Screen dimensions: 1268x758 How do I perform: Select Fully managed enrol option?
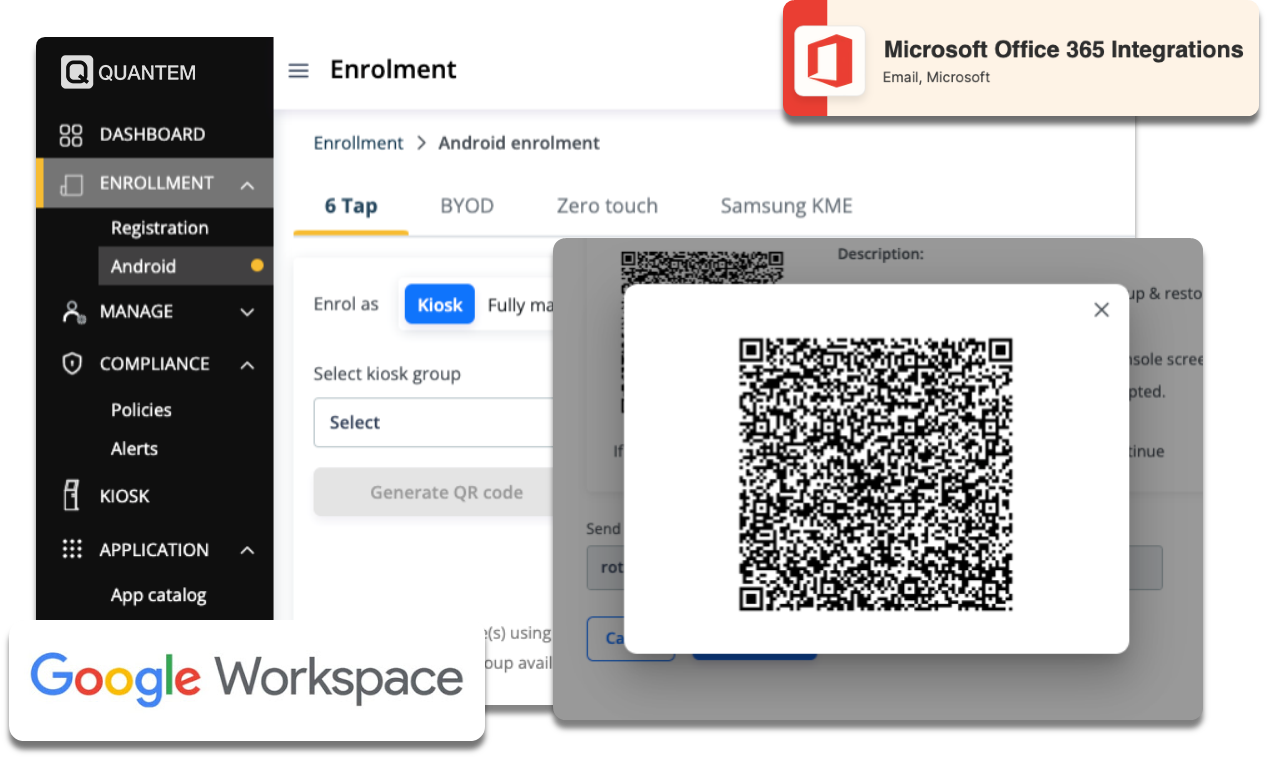click(520, 305)
